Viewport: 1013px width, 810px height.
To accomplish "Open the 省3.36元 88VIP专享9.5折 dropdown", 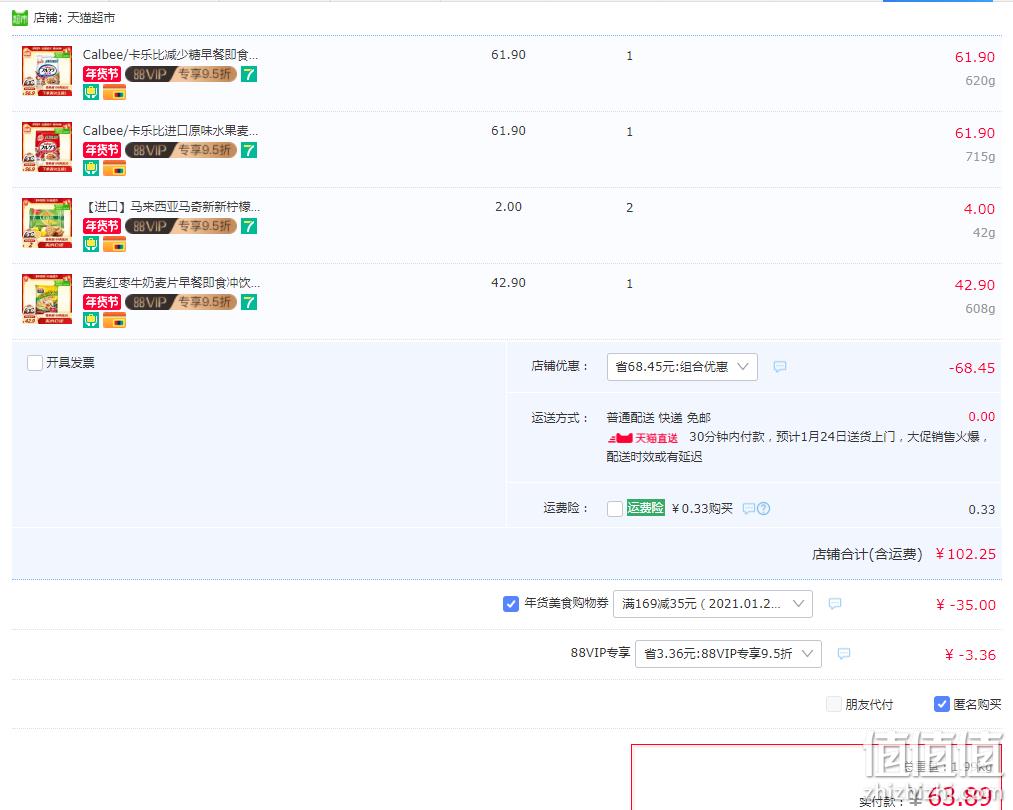I will [x=728, y=654].
